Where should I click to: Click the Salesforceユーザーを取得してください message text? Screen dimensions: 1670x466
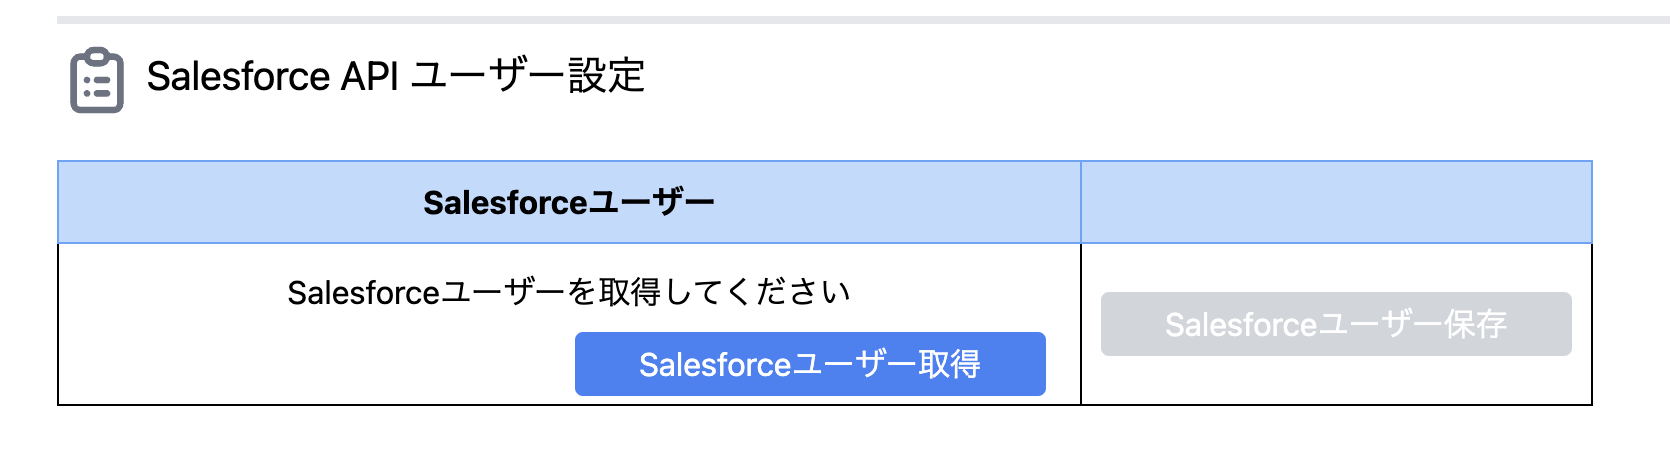coord(568,292)
